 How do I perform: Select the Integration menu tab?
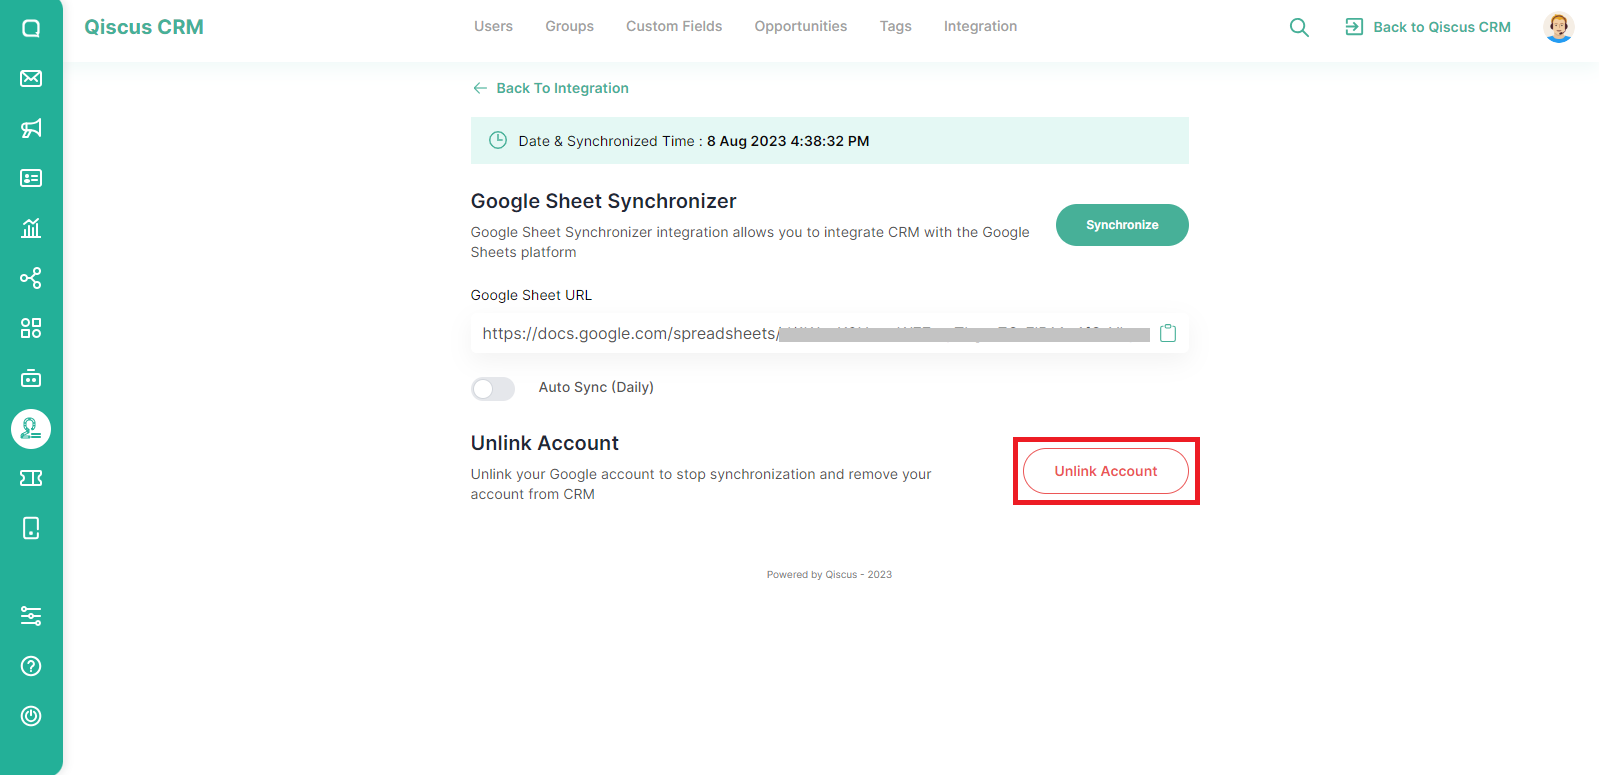(x=980, y=26)
